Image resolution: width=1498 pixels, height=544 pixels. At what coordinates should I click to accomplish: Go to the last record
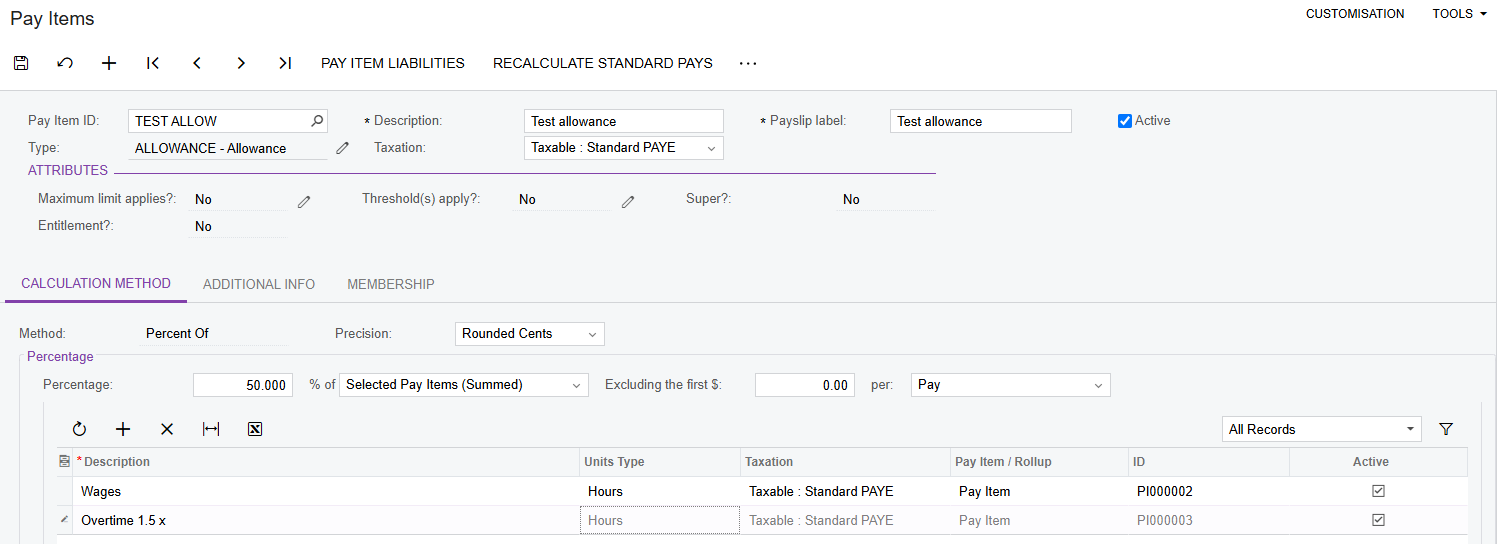pos(285,63)
